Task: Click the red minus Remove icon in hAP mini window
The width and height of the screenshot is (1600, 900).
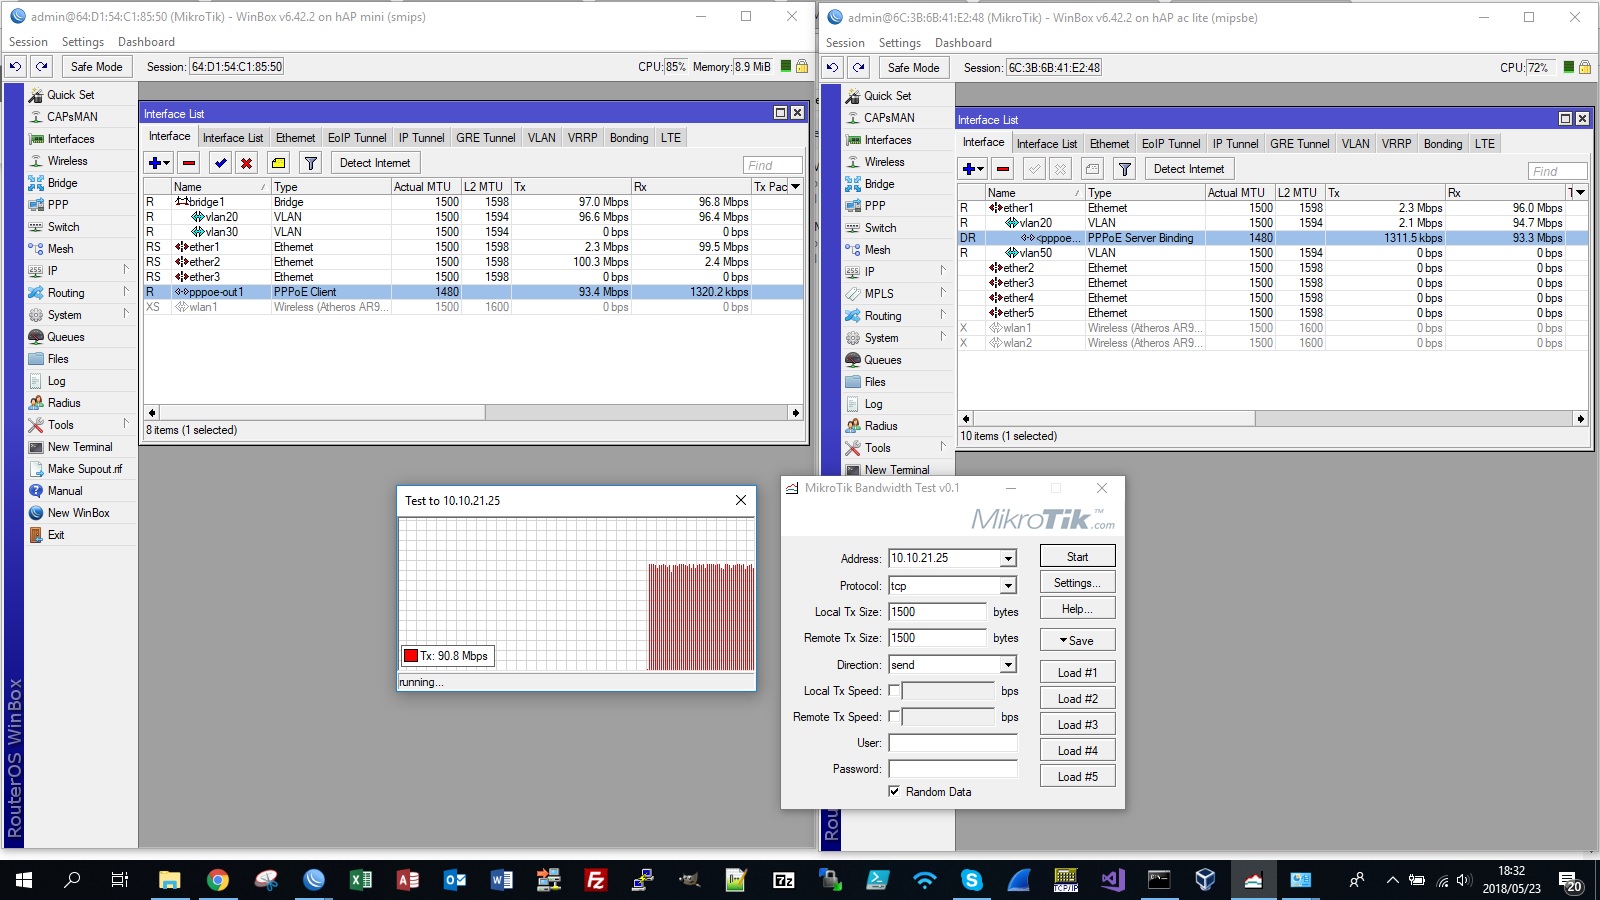Action: 189,163
